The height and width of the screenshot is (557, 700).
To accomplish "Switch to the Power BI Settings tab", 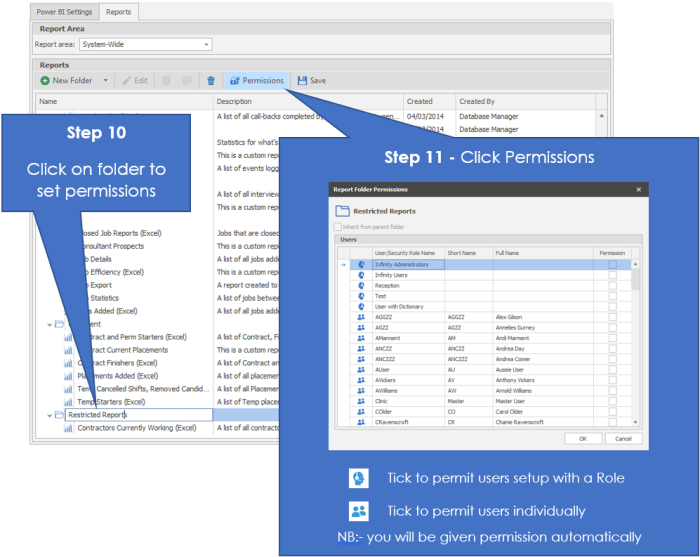I will tap(65, 12).
